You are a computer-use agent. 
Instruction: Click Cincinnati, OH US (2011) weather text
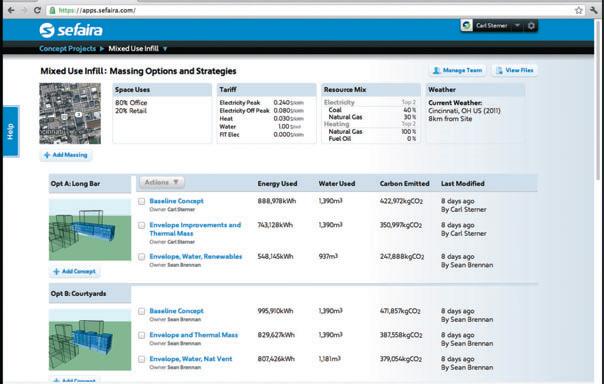pyautogui.click(x=465, y=111)
